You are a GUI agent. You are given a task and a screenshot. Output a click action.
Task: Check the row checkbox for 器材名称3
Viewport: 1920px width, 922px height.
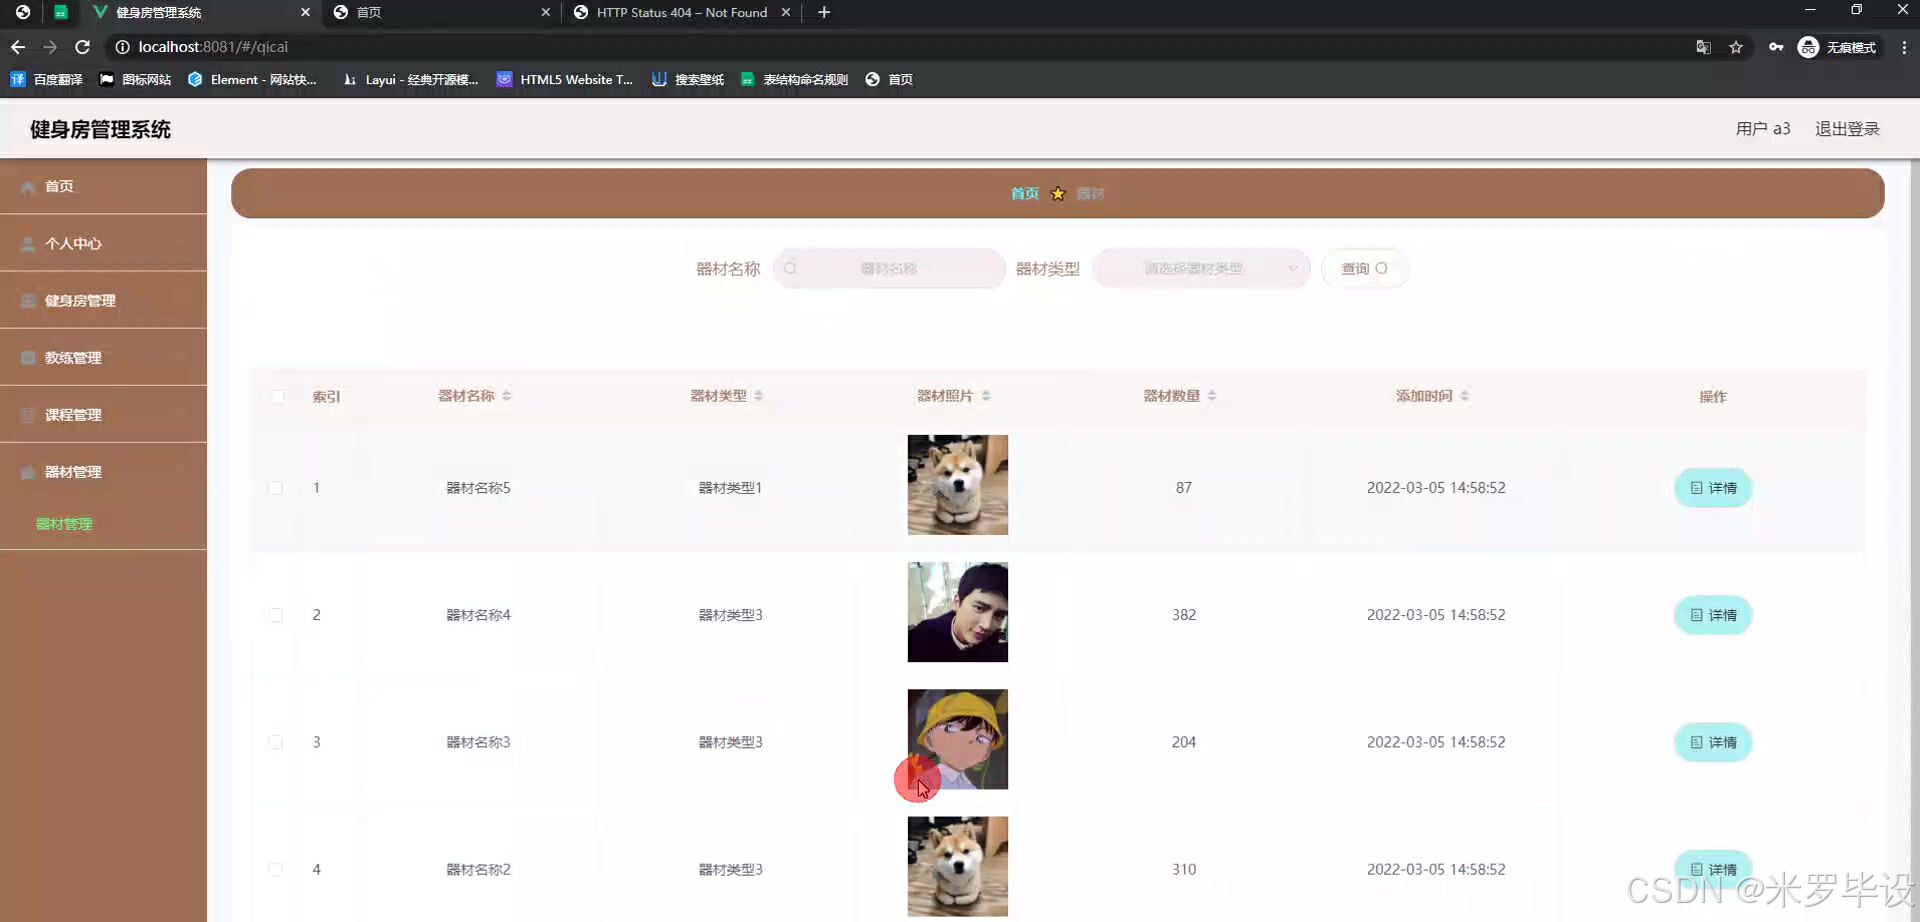coord(276,742)
